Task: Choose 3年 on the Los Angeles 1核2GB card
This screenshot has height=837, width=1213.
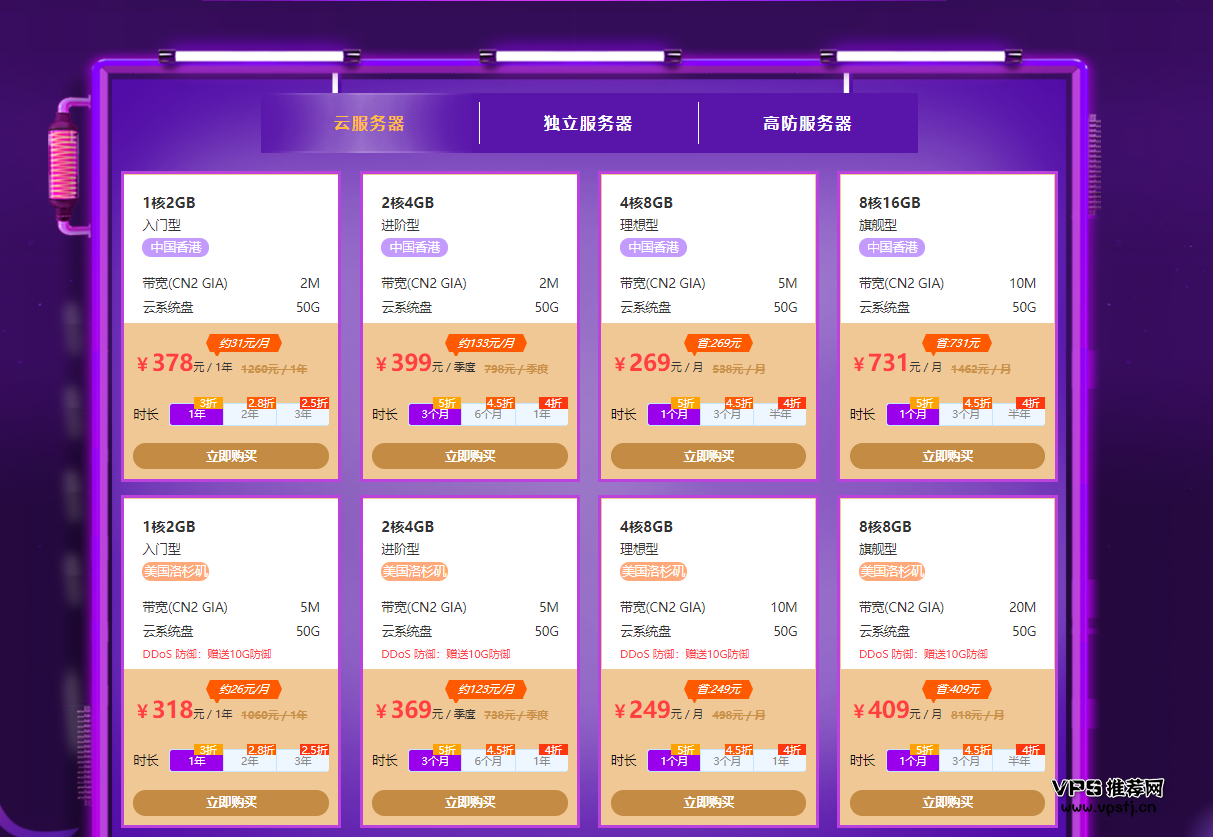Action: pyautogui.click(x=303, y=761)
